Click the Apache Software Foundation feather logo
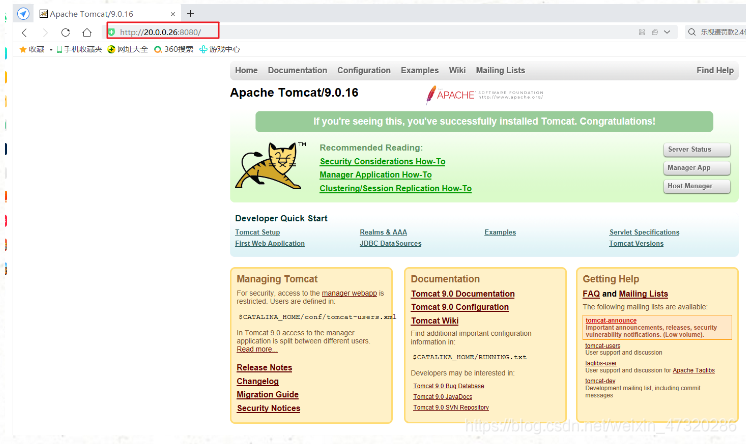 pos(484,94)
